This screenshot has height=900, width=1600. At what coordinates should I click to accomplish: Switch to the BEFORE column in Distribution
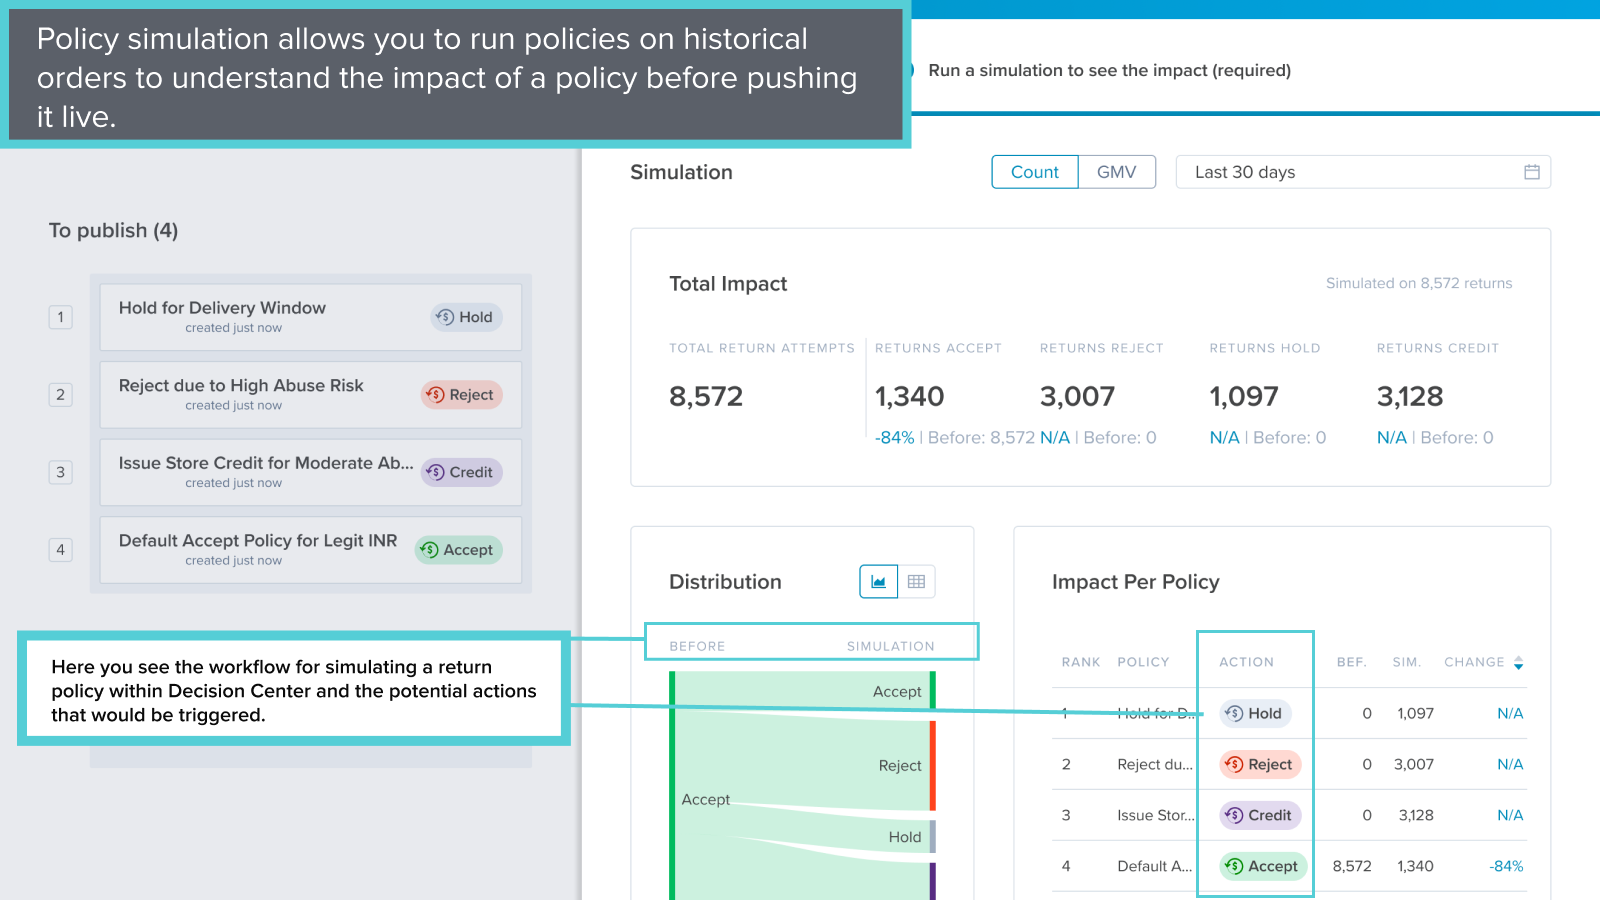pos(697,645)
